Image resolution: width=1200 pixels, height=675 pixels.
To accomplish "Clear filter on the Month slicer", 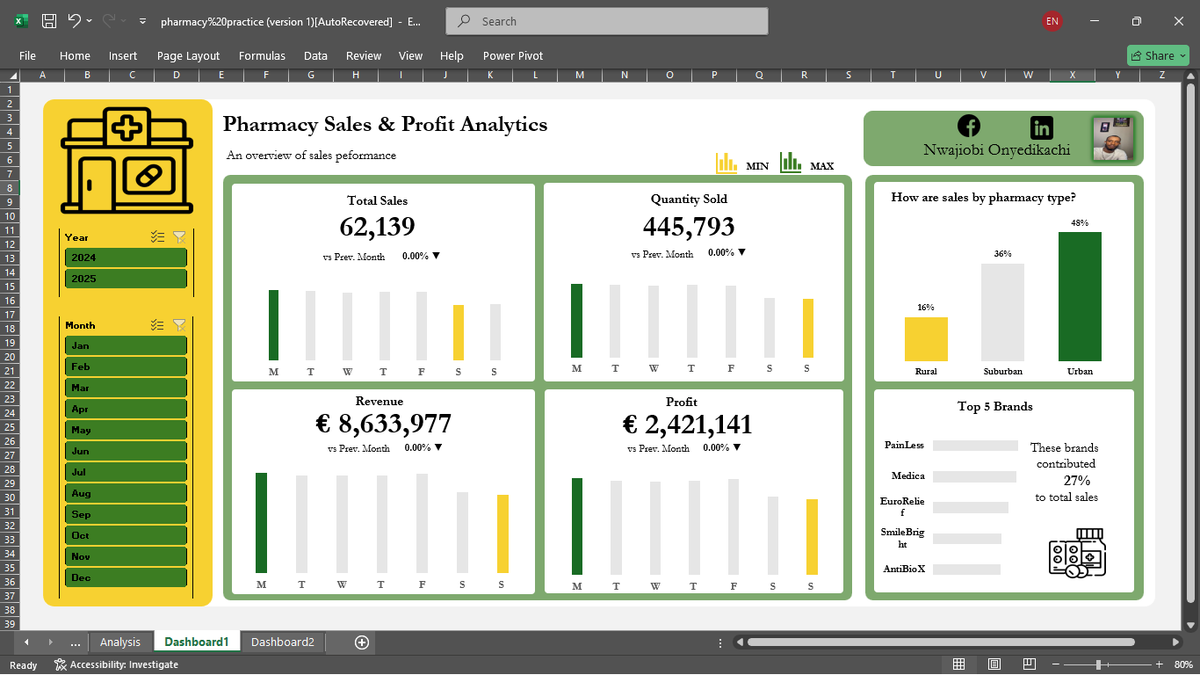I will coord(180,324).
